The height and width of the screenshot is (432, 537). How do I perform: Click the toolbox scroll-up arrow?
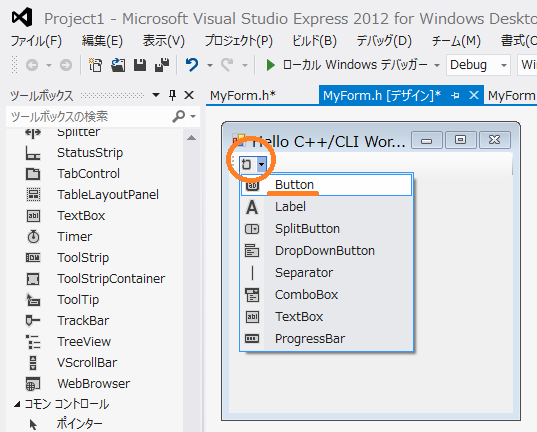point(191,138)
